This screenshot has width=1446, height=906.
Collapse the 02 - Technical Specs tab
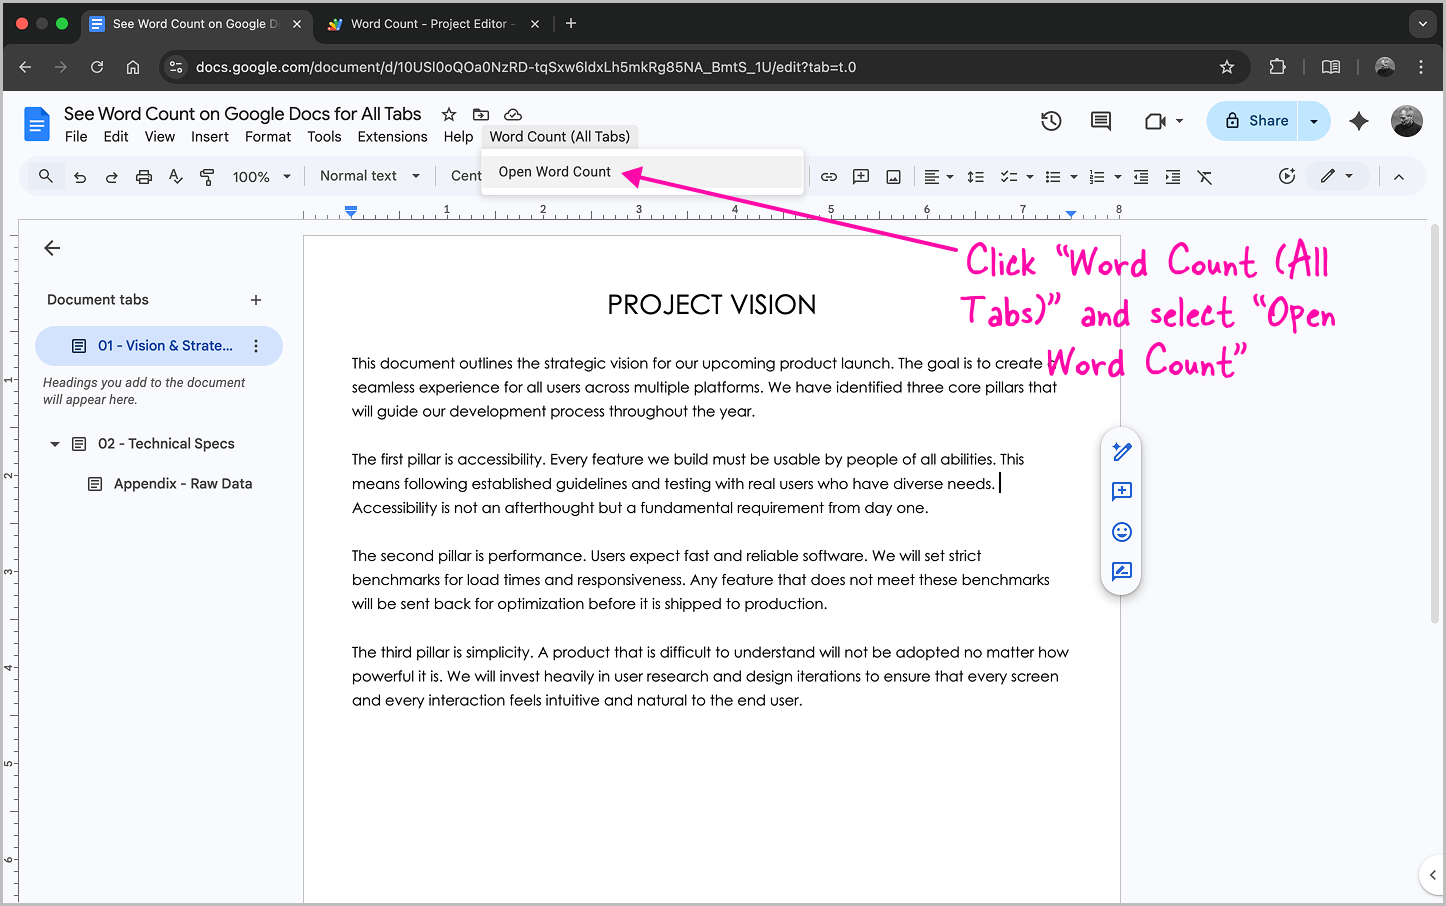54,443
